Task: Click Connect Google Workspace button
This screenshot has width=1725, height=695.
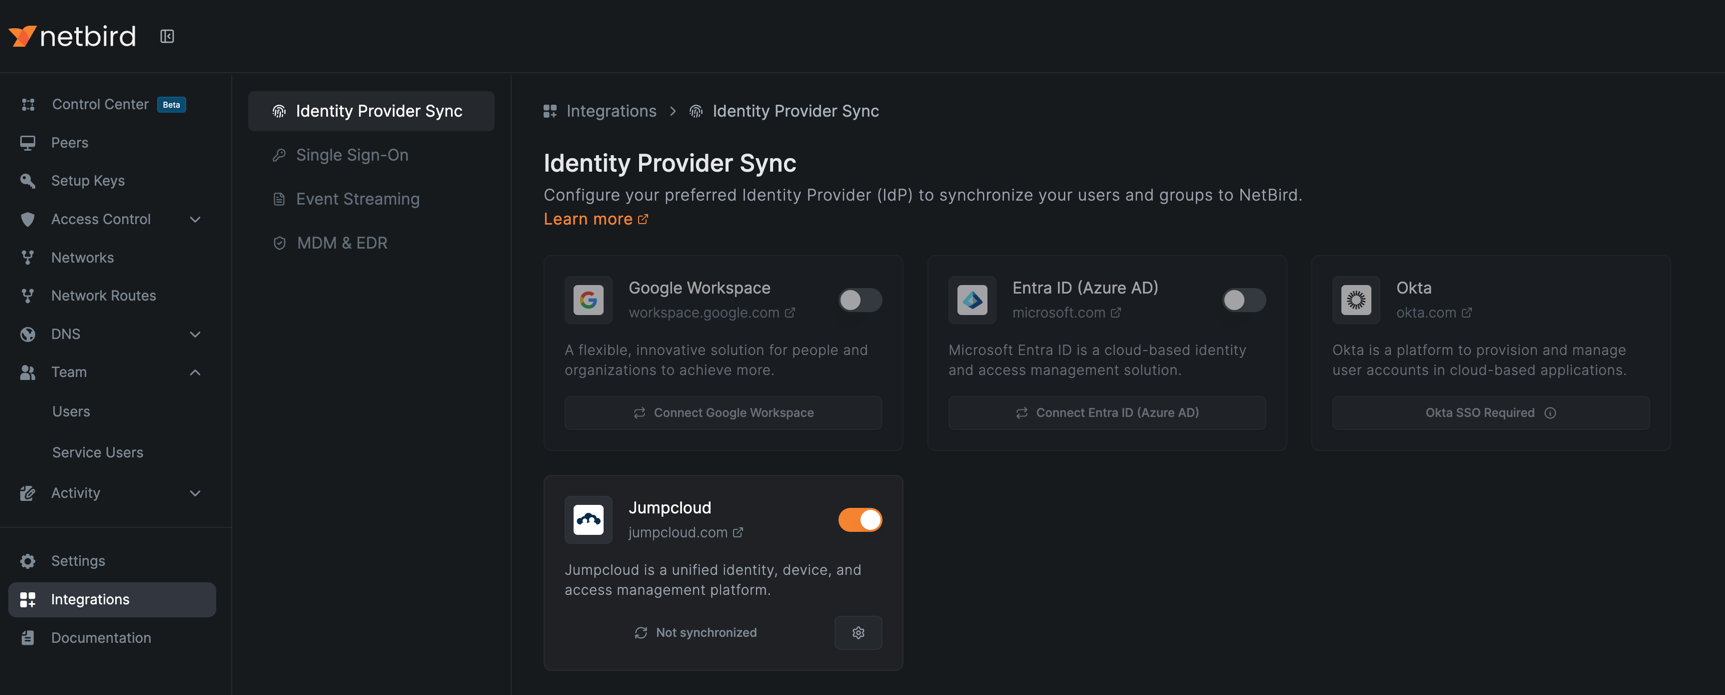Action: (723, 413)
